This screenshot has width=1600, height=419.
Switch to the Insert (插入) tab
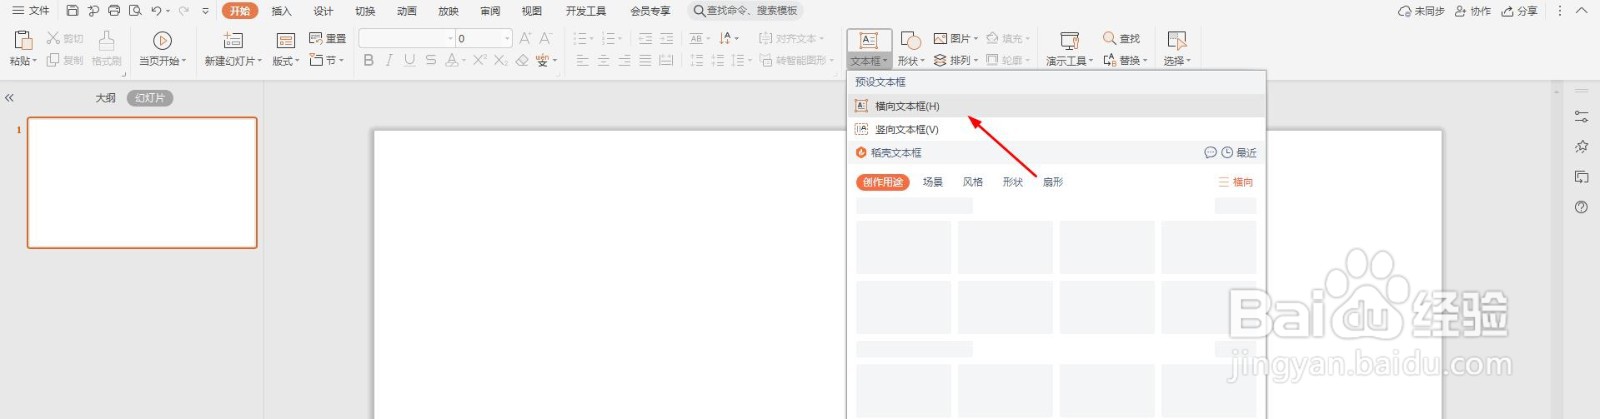tap(282, 11)
